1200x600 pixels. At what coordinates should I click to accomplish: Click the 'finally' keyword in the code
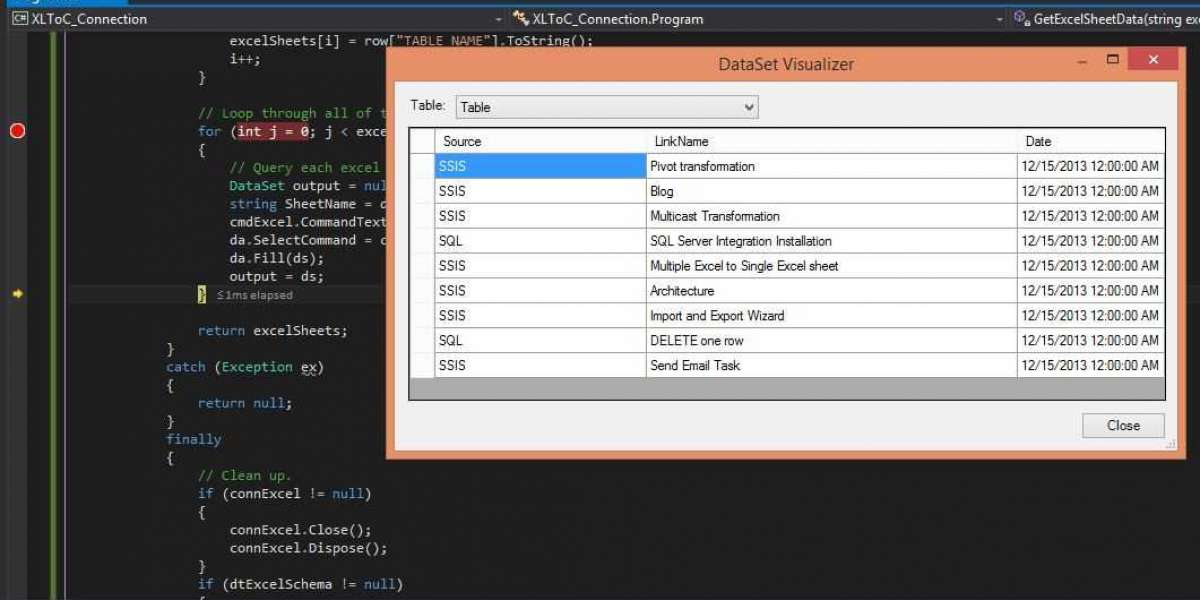click(x=194, y=439)
